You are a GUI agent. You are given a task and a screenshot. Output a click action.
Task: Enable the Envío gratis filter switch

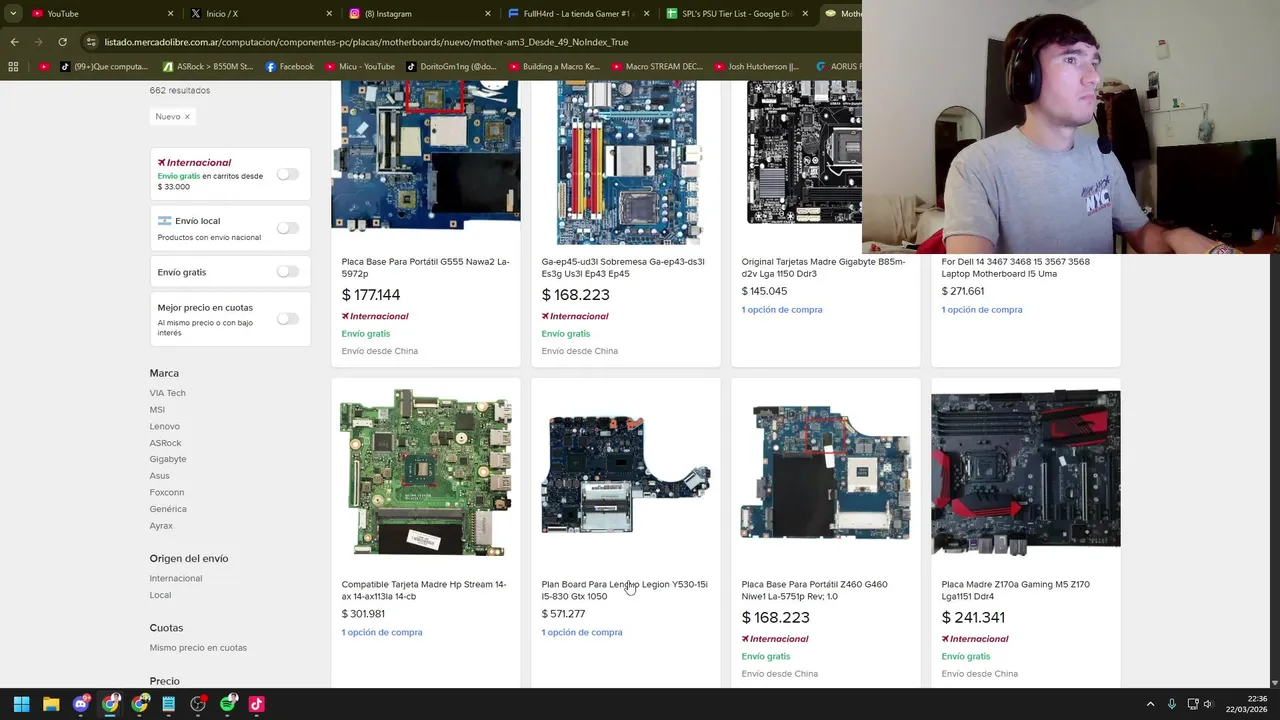click(x=288, y=271)
